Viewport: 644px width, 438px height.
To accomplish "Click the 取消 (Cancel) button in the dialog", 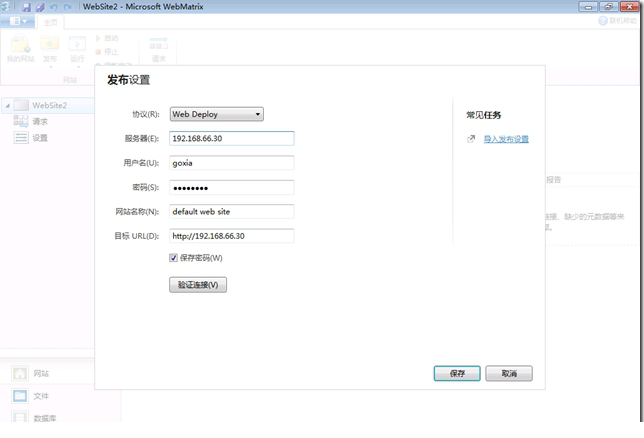I will click(x=509, y=373).
